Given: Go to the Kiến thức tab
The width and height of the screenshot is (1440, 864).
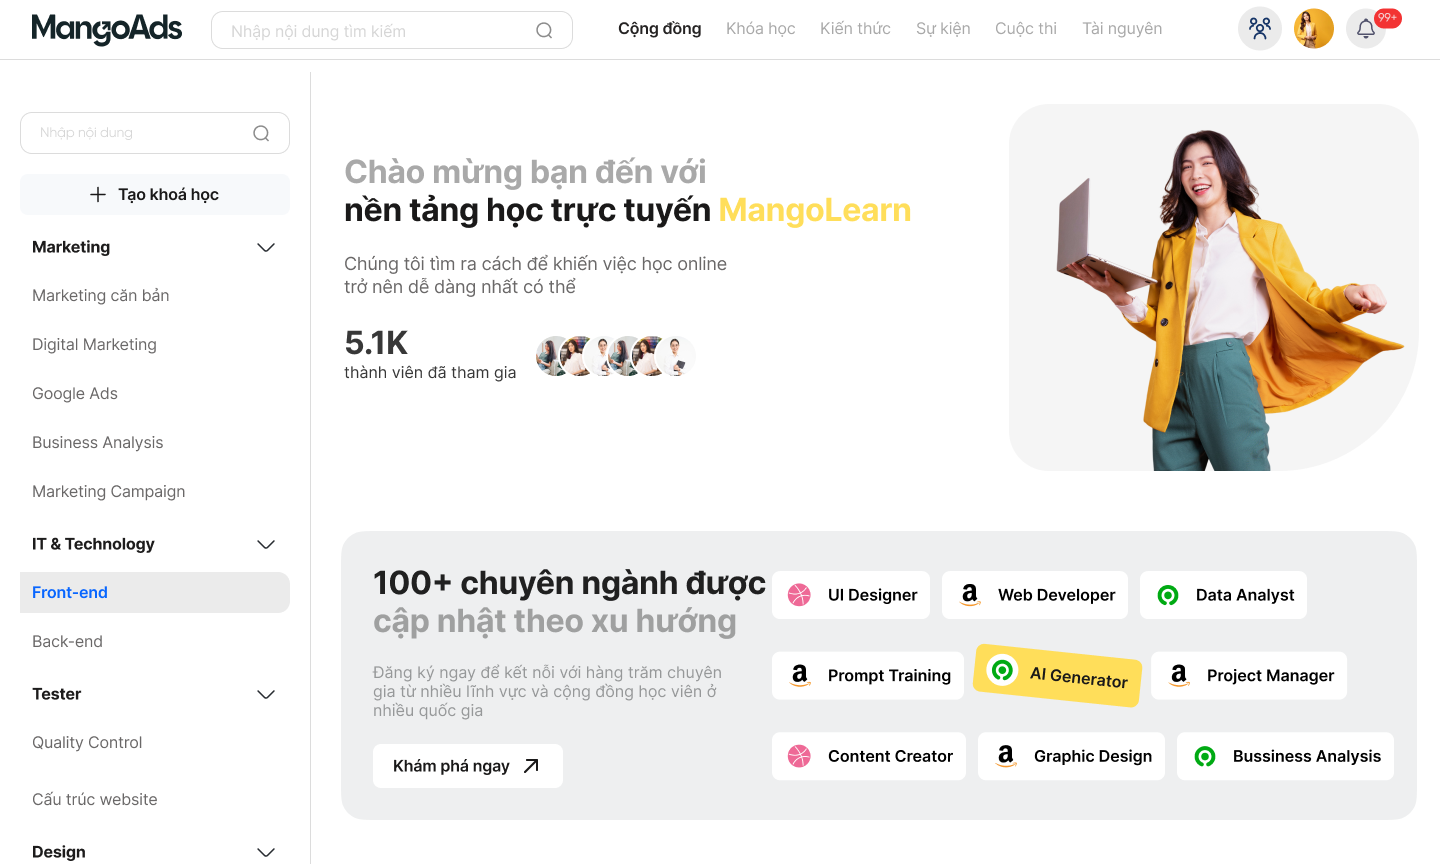Looking at the screenshot, I should point(855,29).
